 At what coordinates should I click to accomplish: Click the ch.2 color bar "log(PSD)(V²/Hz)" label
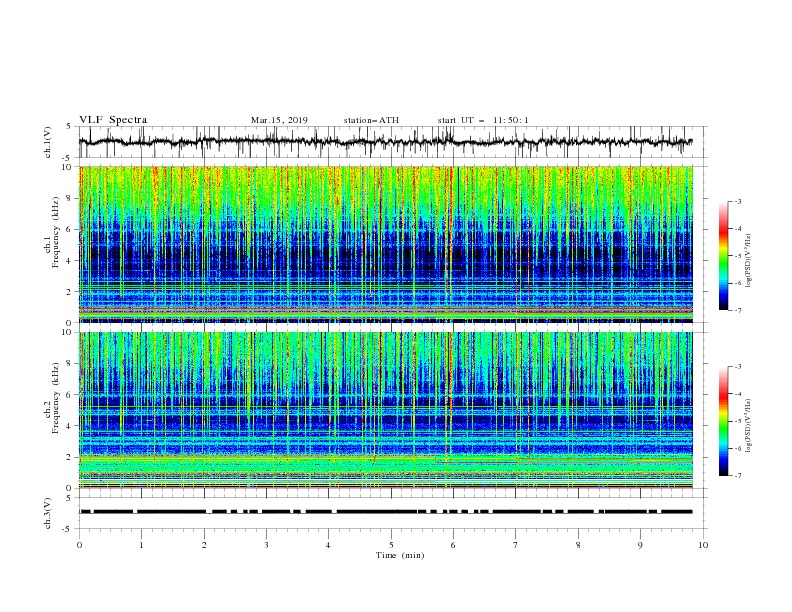coord(749,426)
